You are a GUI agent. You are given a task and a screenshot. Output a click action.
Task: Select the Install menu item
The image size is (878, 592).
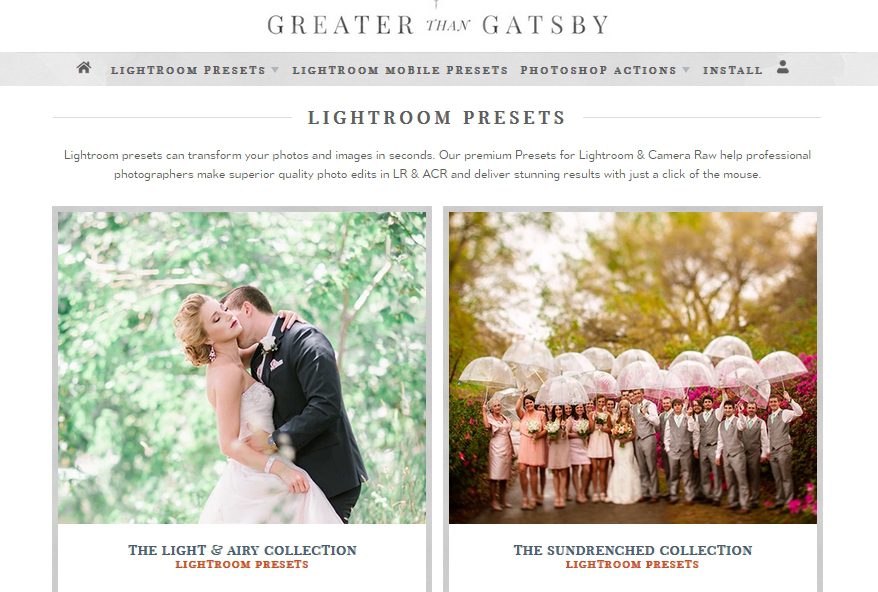732,70
